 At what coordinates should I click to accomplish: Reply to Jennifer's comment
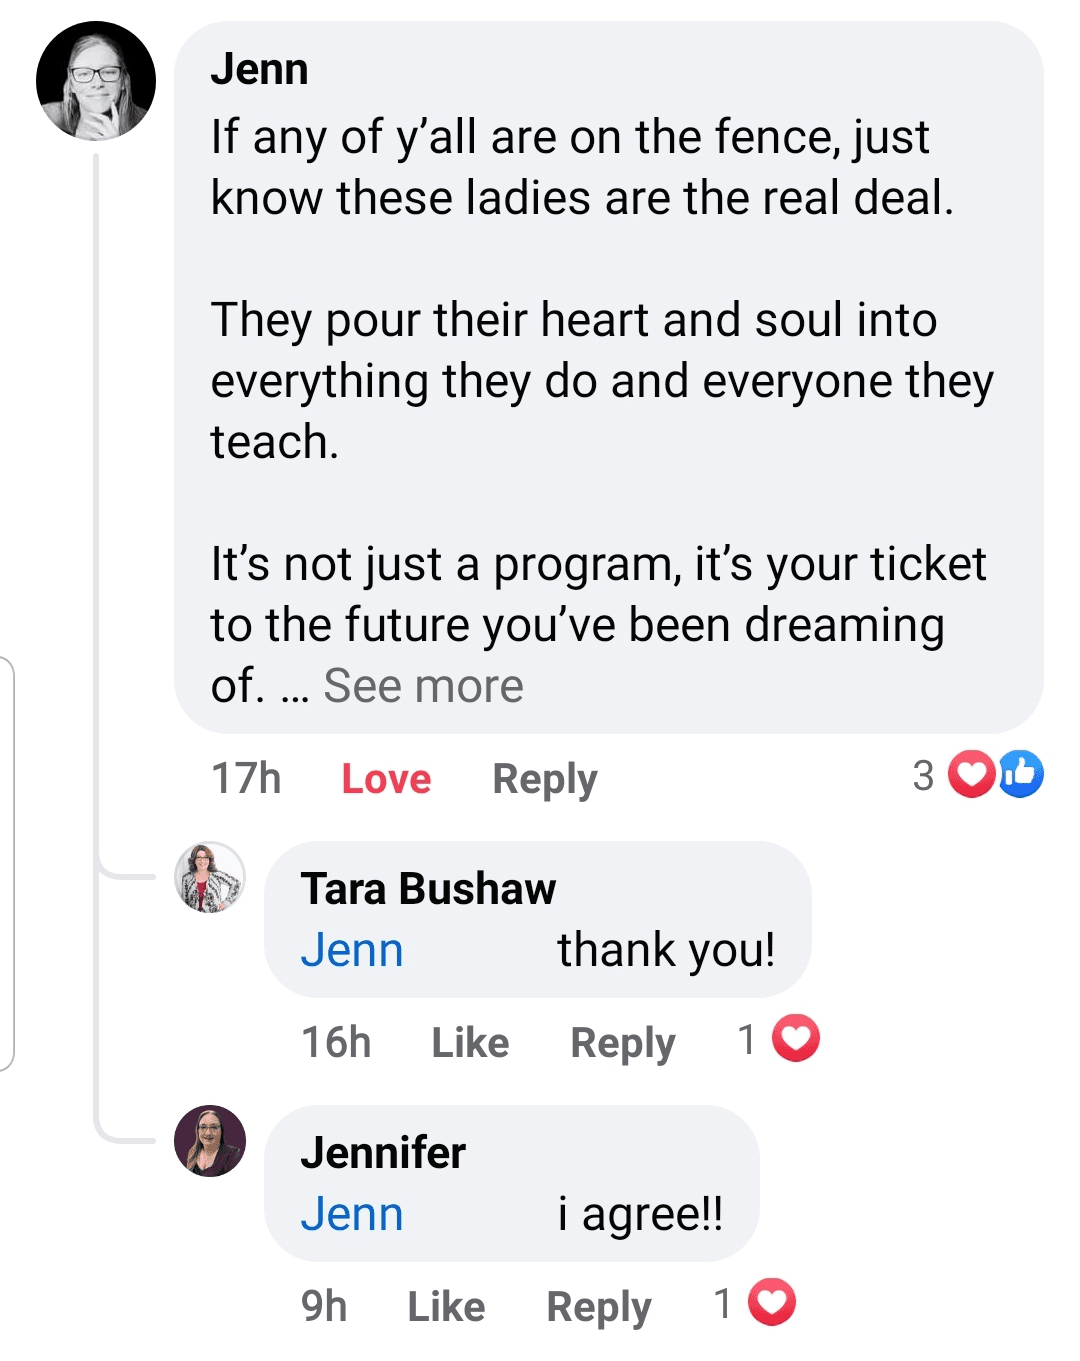(x=599, y=1307)
